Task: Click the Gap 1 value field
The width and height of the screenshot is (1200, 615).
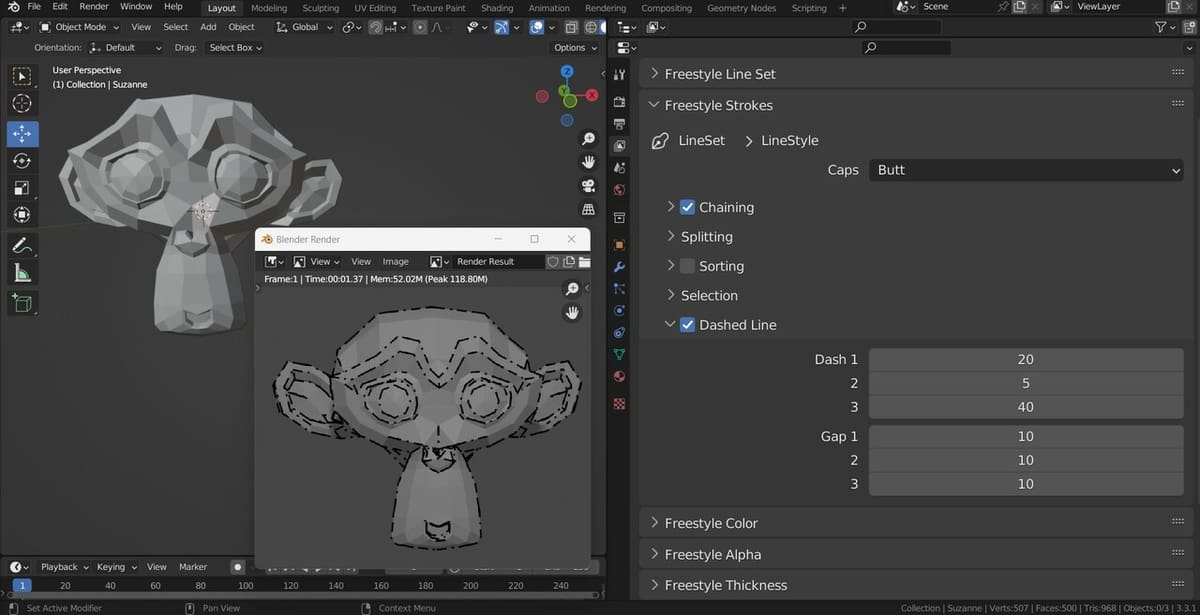Action: [x=1026, y=436]
